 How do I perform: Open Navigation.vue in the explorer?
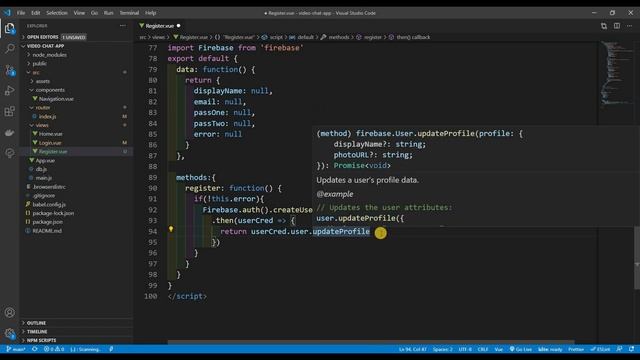pos(76,99)
